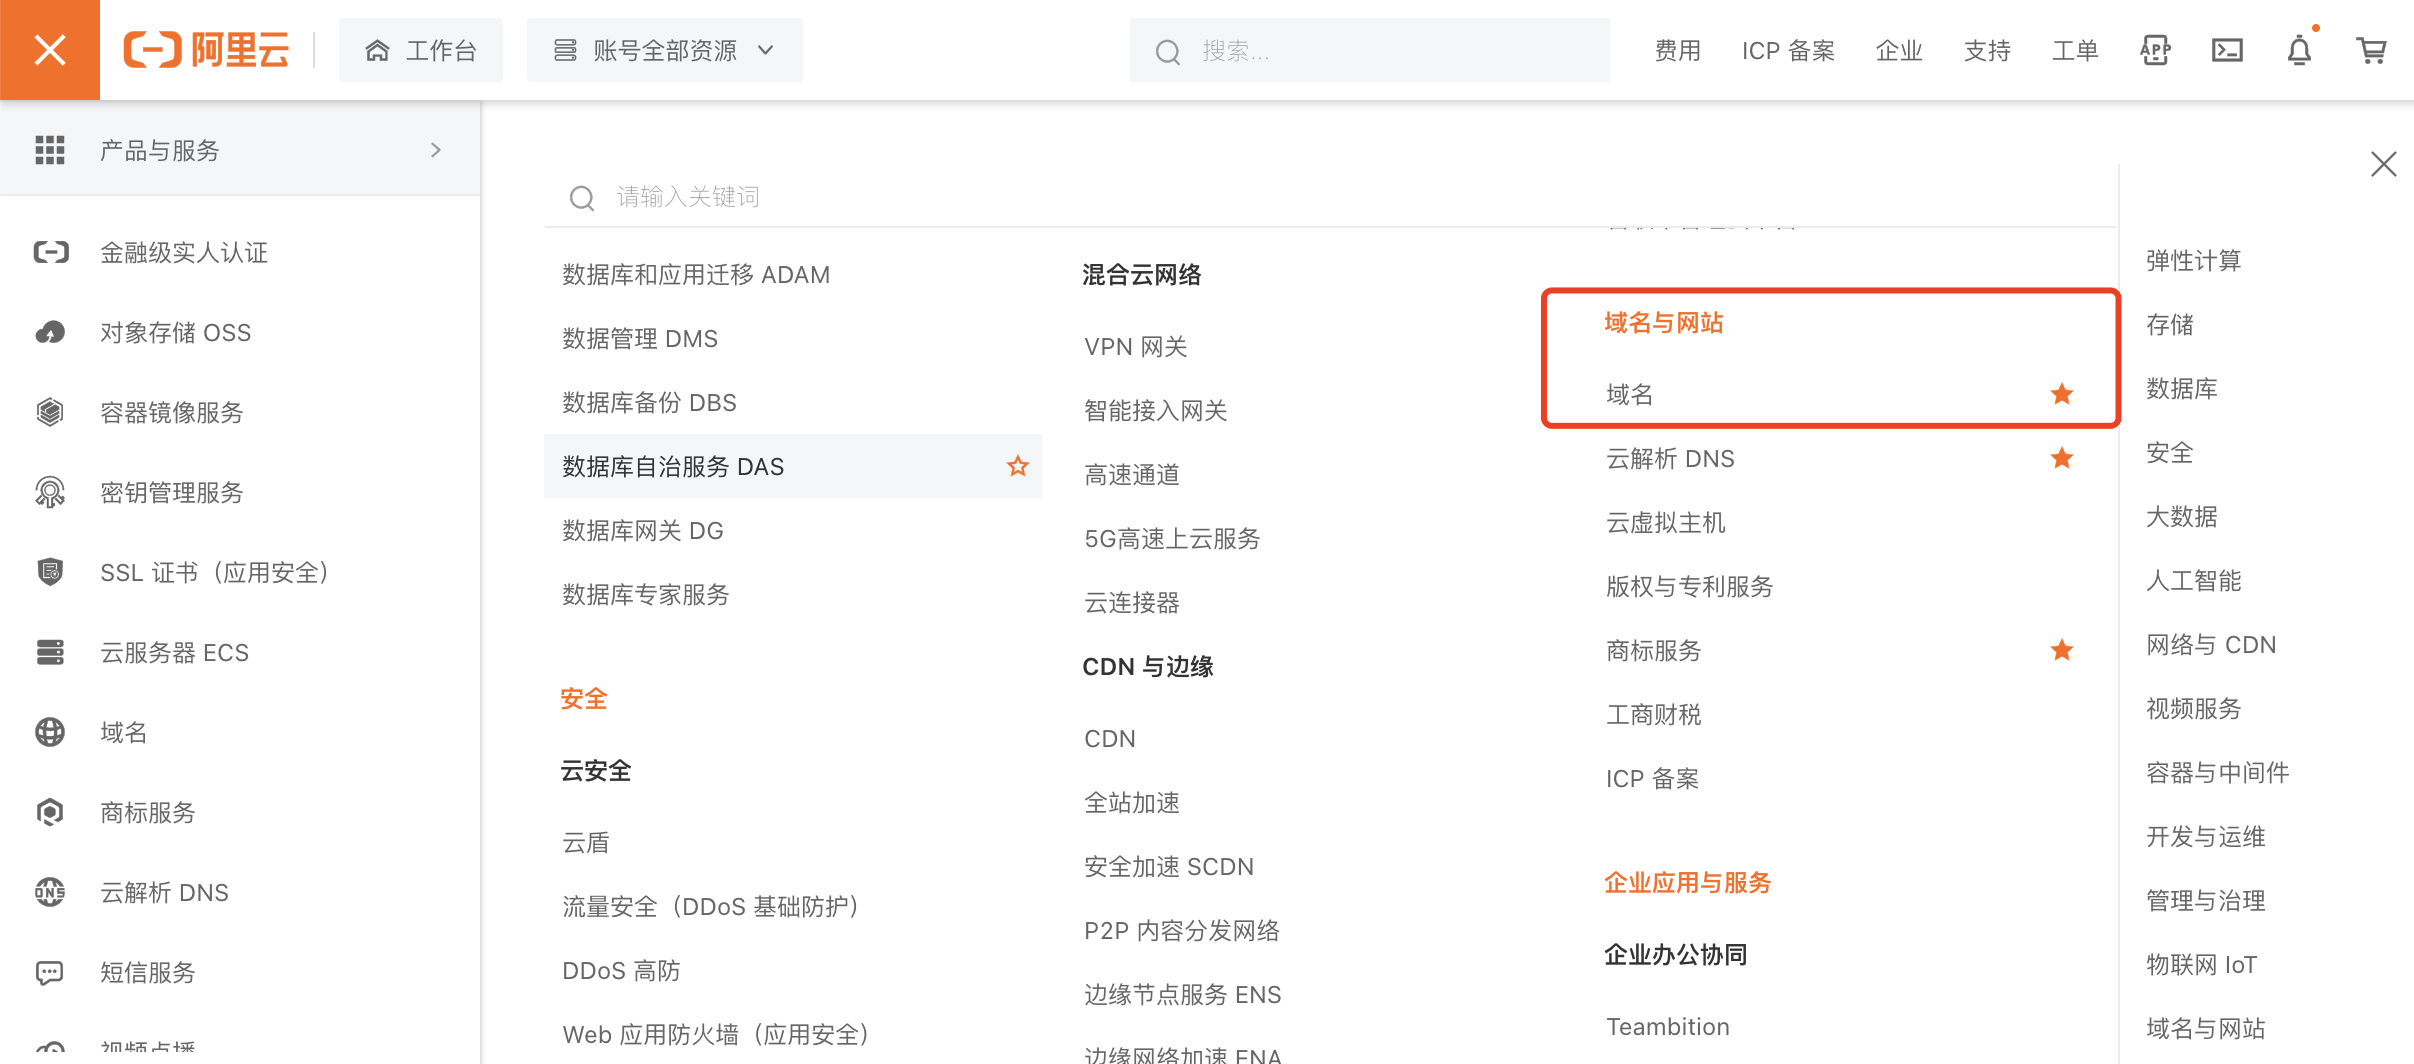Open the shopping cart icon

pyautogui.click(x=2371, y=50)
